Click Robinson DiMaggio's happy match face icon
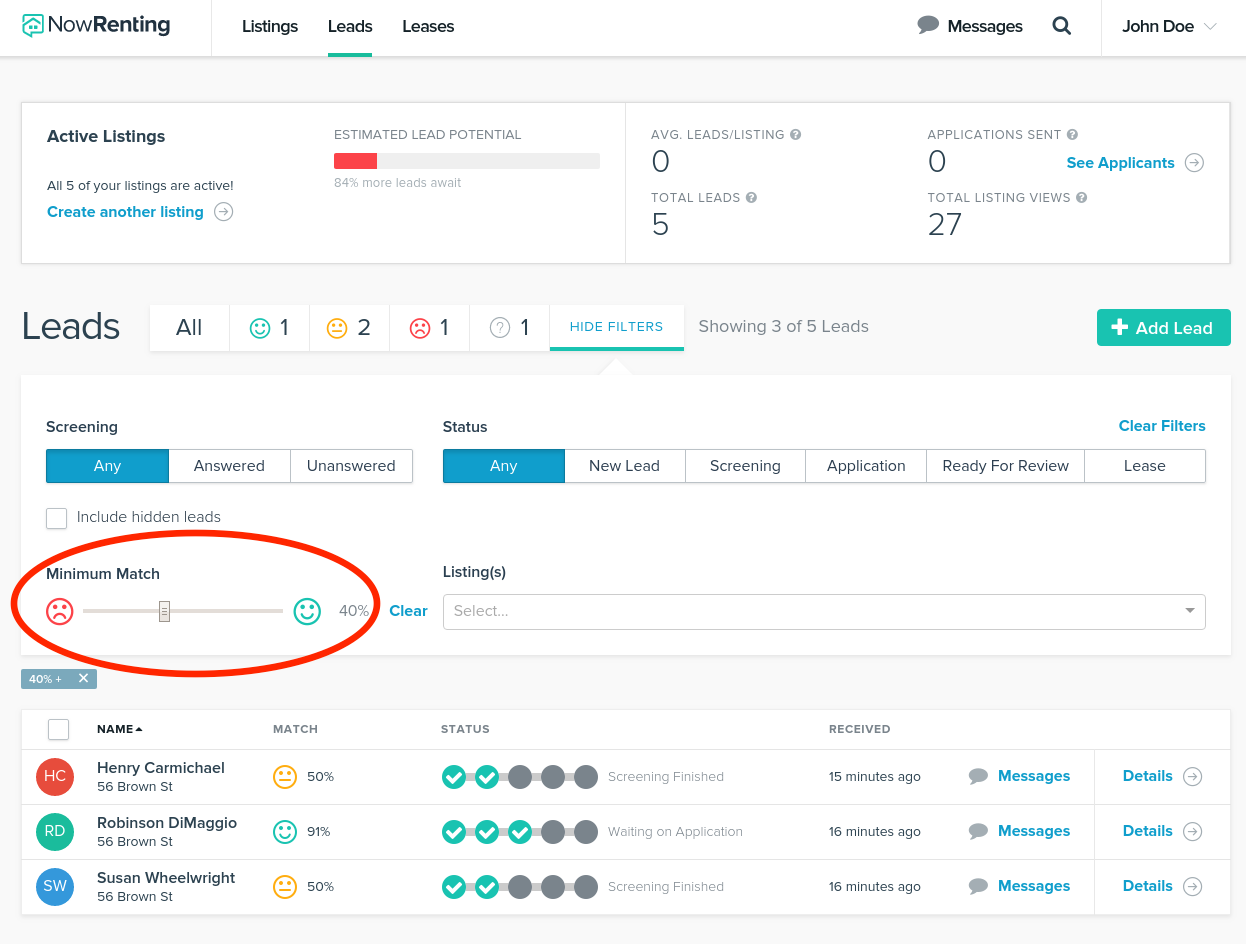 pyautogui.click(x=285, y=832)
